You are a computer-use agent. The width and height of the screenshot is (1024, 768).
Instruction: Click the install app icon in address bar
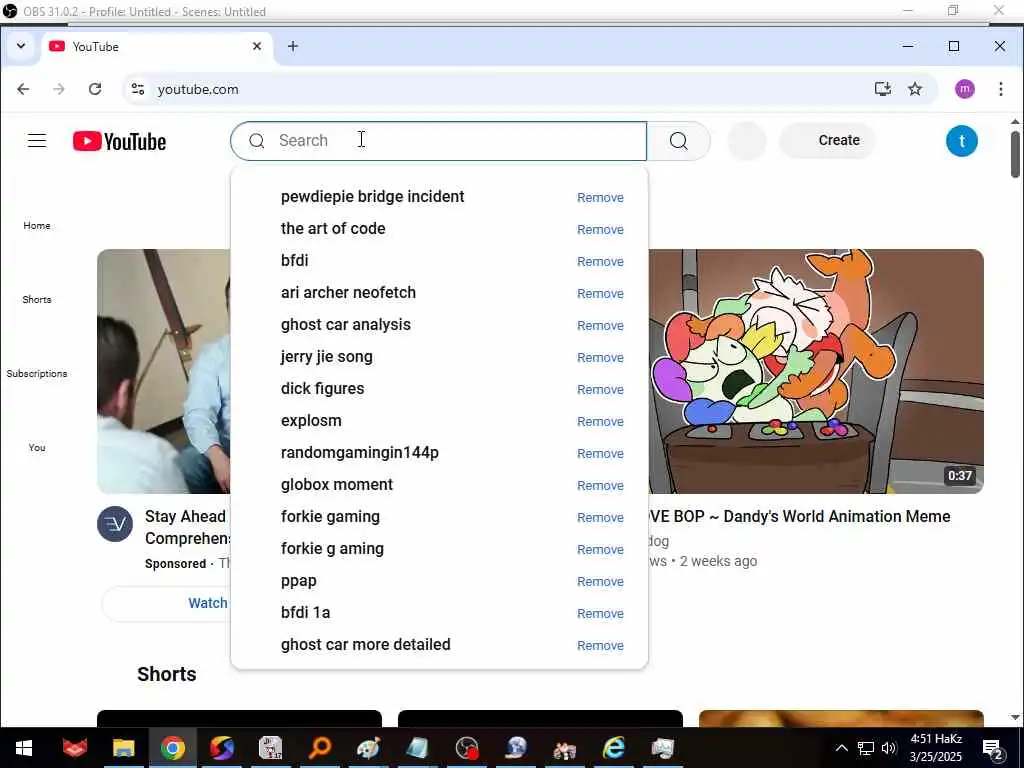pos(882,89)
